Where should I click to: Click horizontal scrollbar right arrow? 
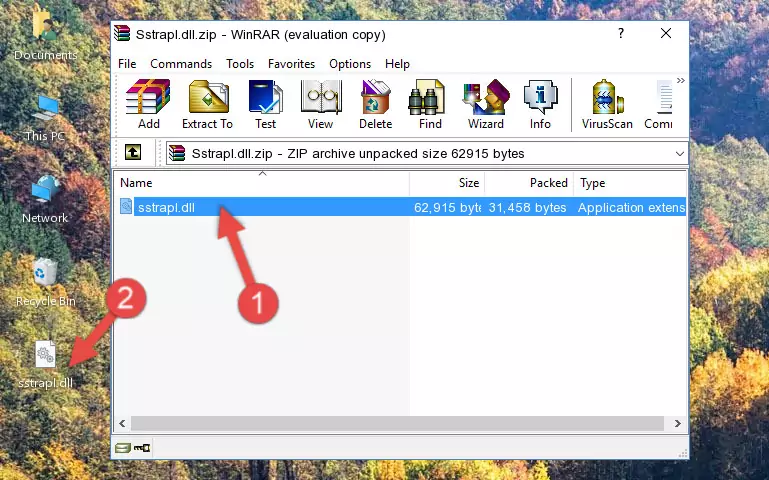678,423
